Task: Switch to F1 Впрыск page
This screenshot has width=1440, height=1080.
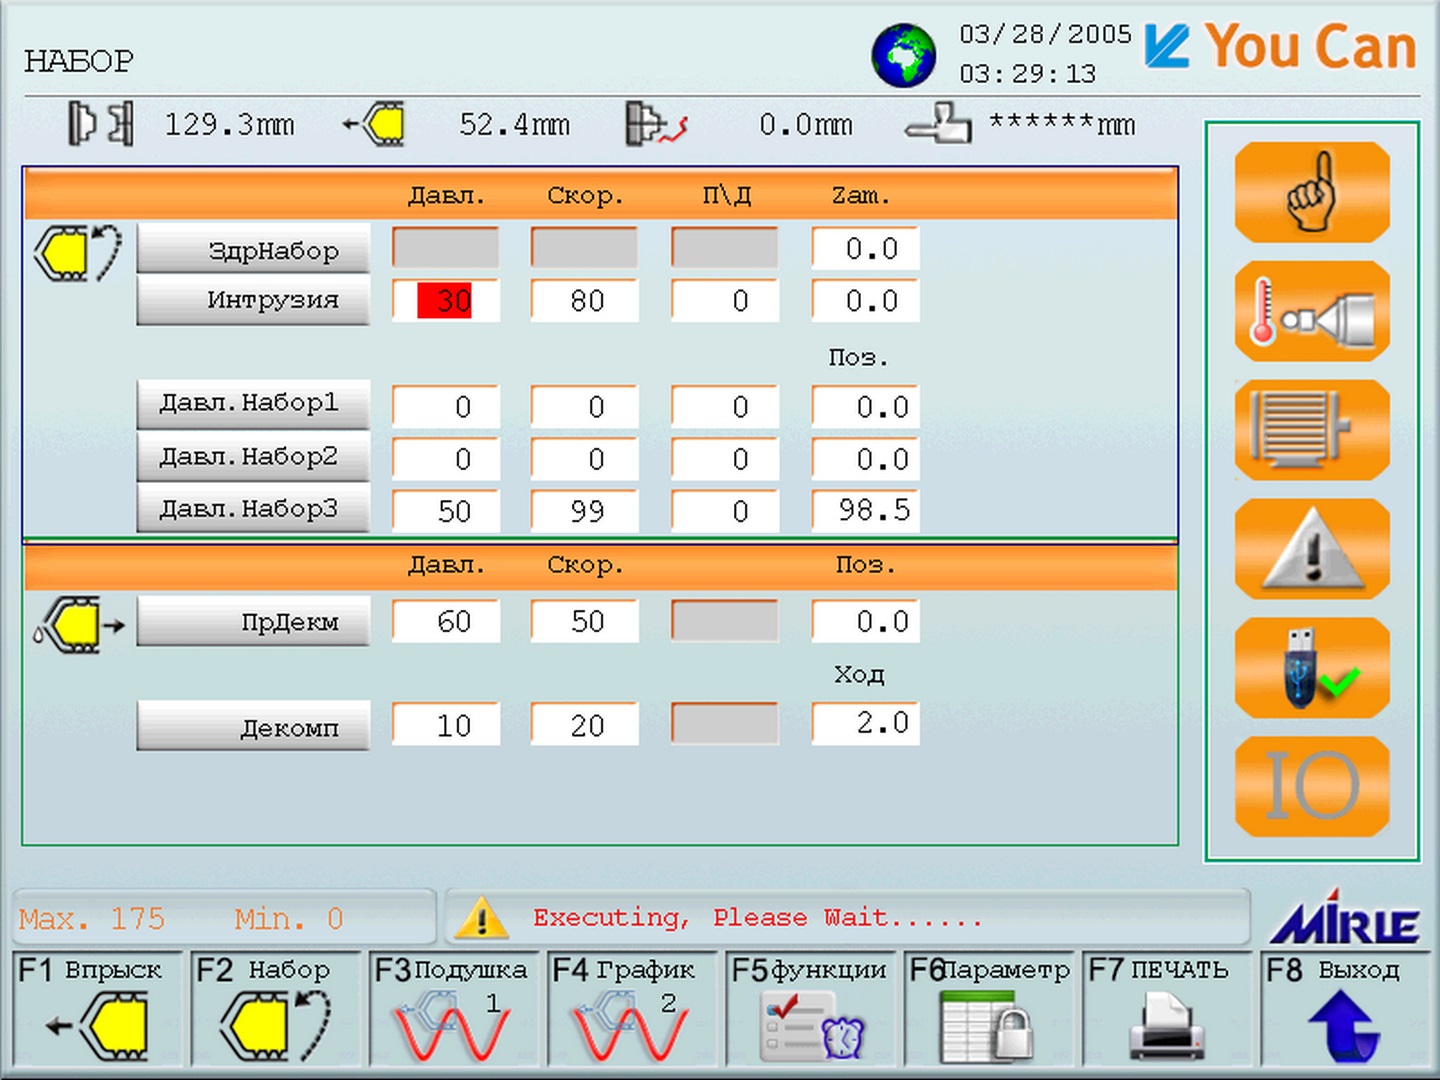Action: point(97,1008)
